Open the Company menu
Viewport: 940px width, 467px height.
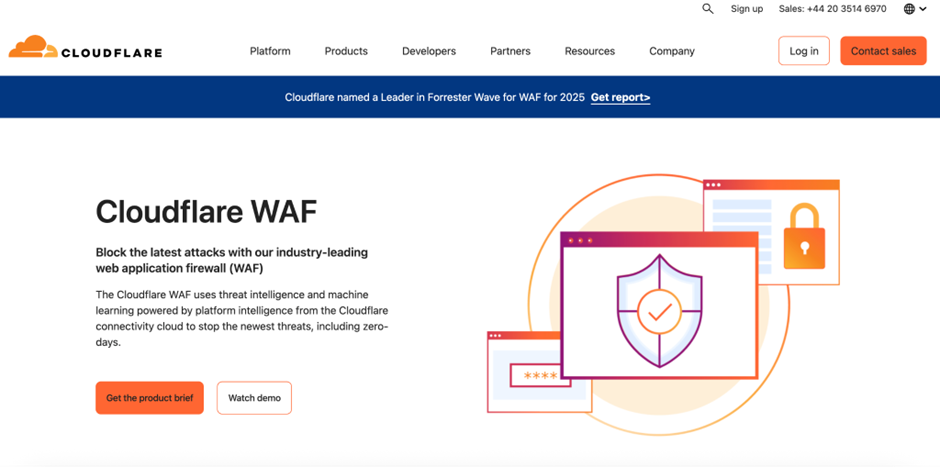[x=672, y=51]
